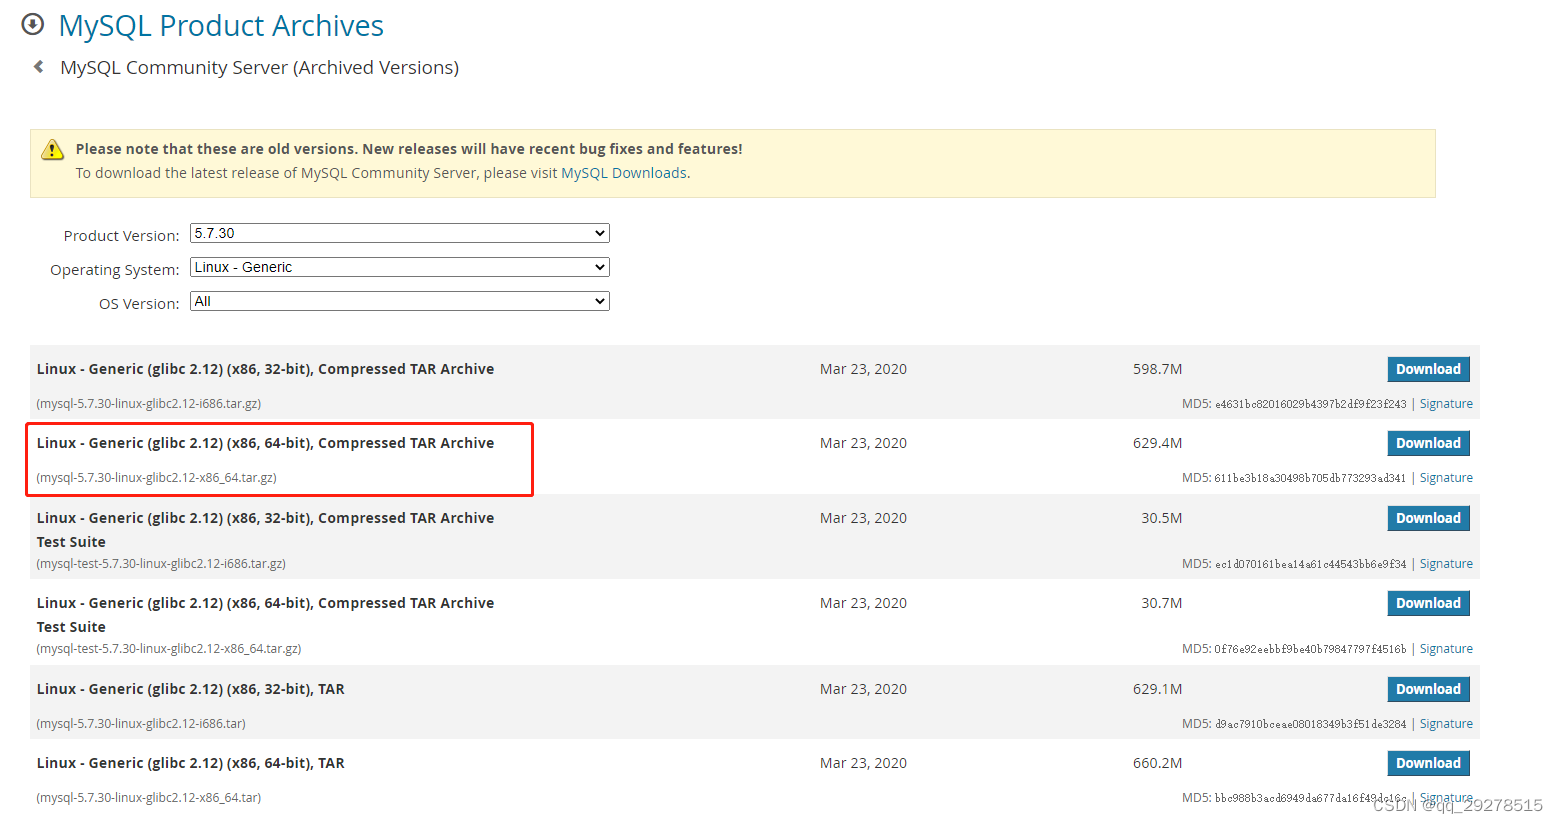
Task: Open Signature link for mysql-5.7.30-linux-glibc2.12-i686.tar
Action: tap(1446, 724)
